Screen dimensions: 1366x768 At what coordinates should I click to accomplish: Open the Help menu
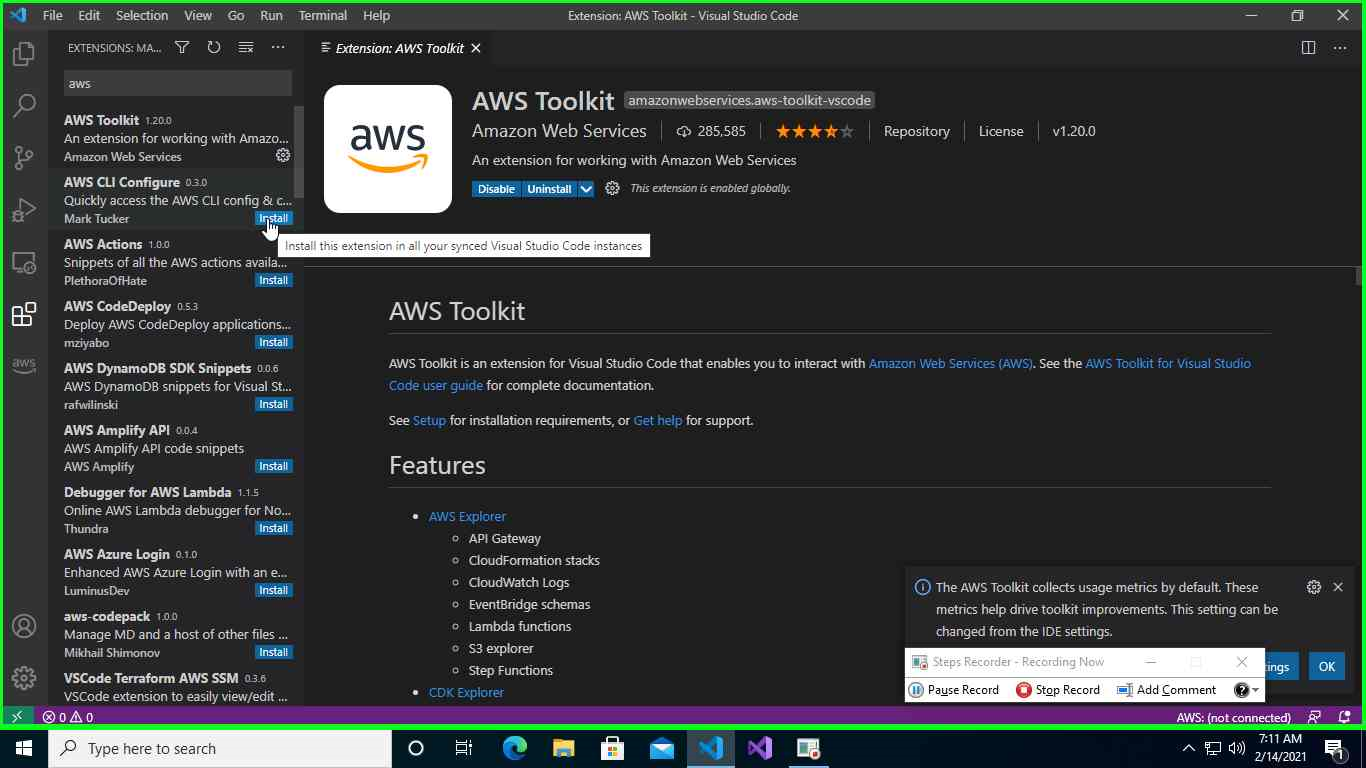377,16
